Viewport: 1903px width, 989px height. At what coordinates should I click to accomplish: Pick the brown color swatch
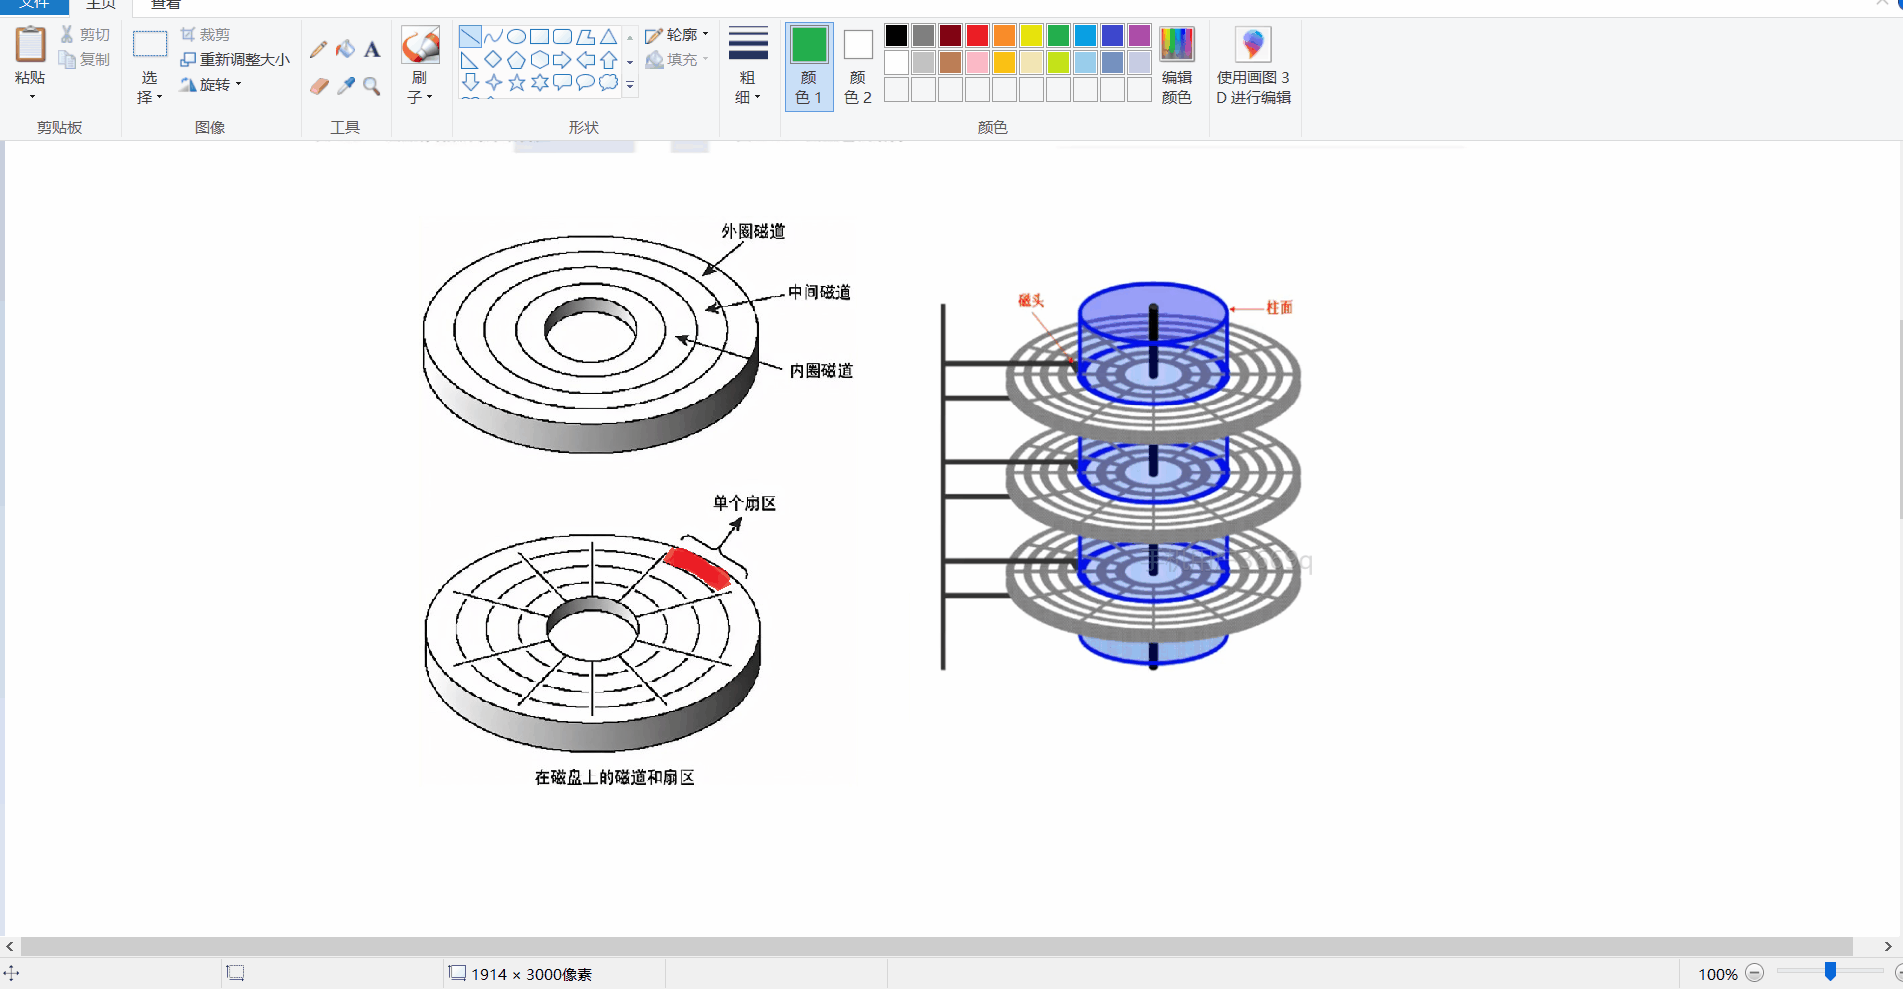tap(951, 63)
